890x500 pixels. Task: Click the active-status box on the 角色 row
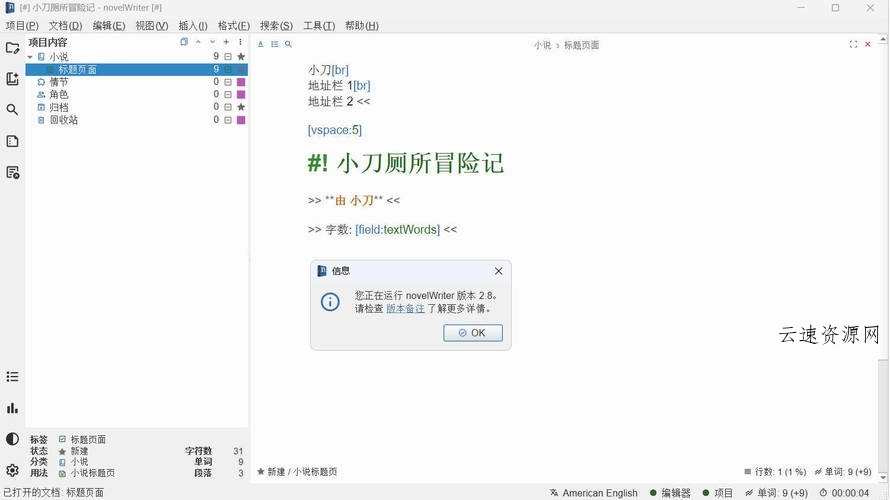[x=228, y=94]
